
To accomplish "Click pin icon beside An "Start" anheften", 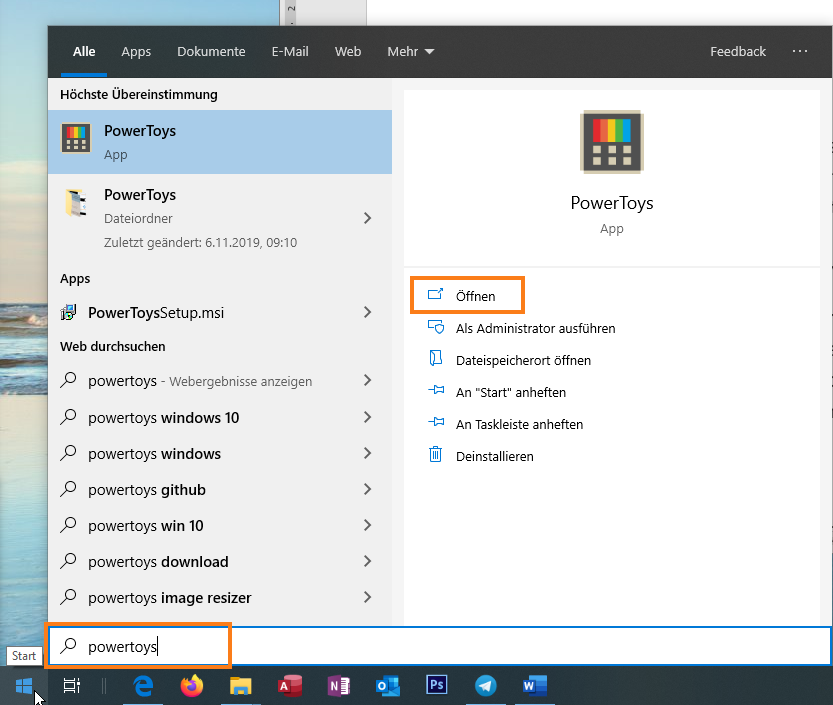I will 436,390.
